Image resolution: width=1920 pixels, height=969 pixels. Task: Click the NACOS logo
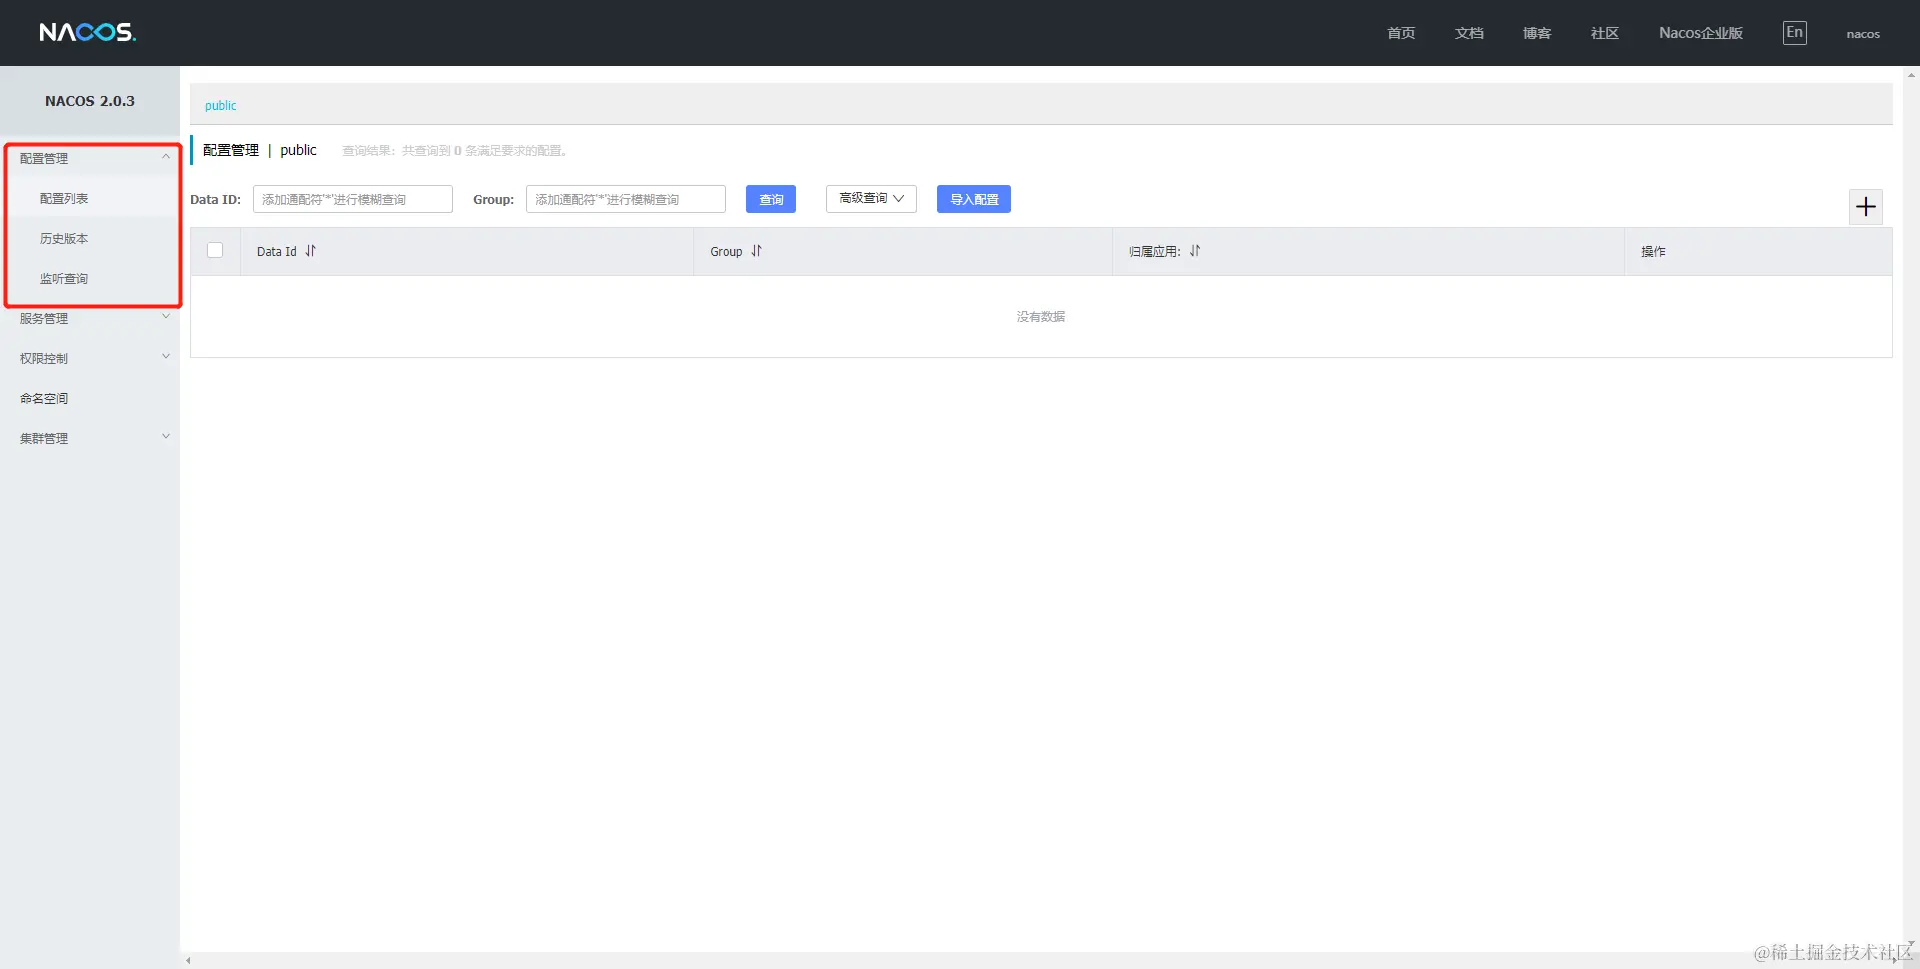pyautogui.click(x=88, y=33)
